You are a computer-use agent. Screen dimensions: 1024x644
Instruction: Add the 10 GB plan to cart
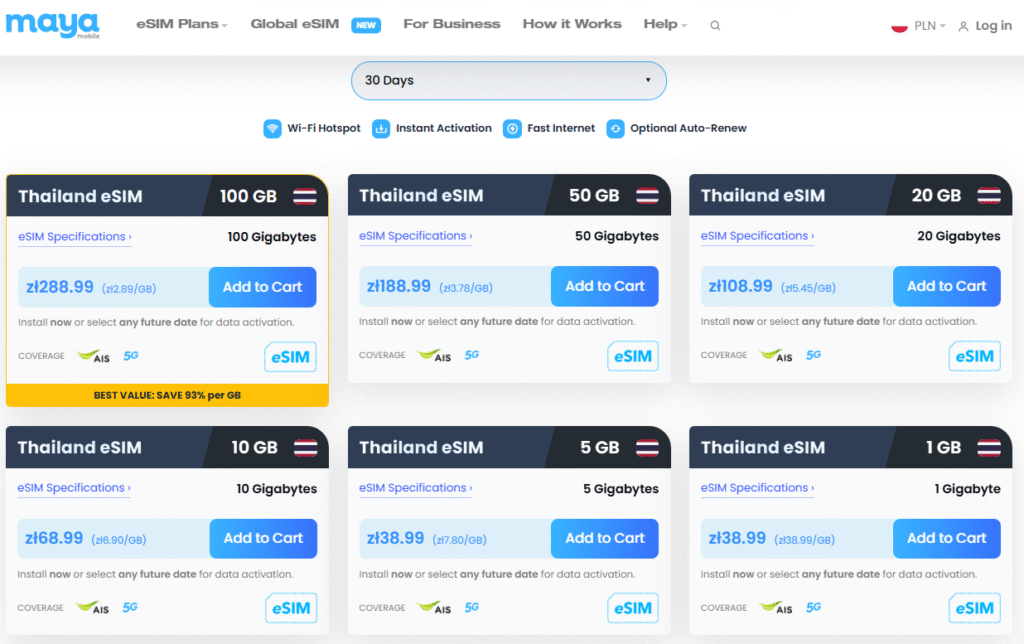point(263,539)
